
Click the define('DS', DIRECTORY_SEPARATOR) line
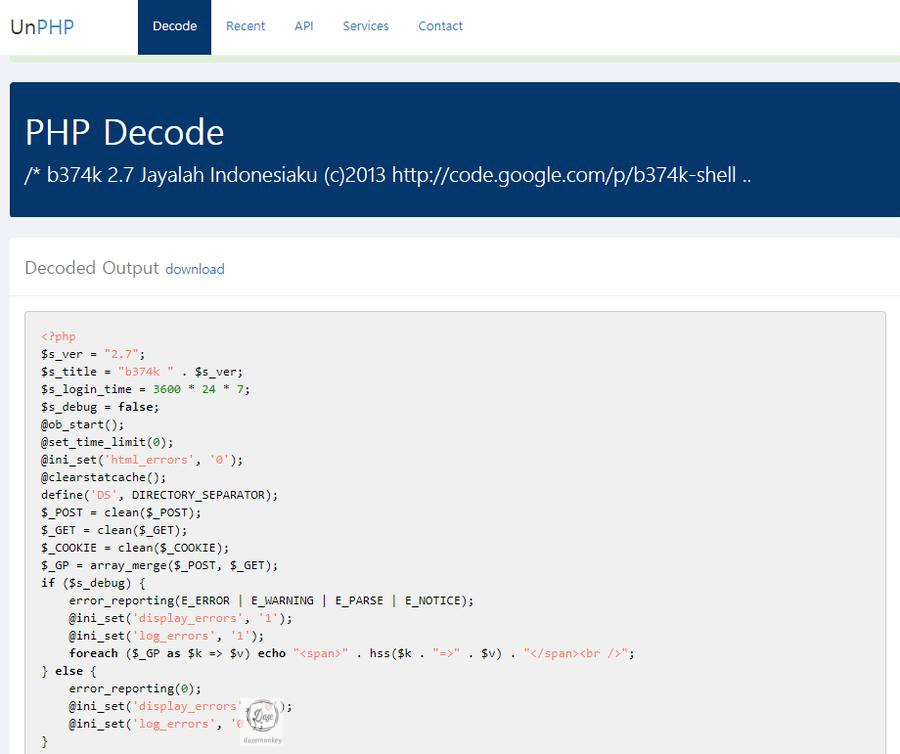pos(160,495)
